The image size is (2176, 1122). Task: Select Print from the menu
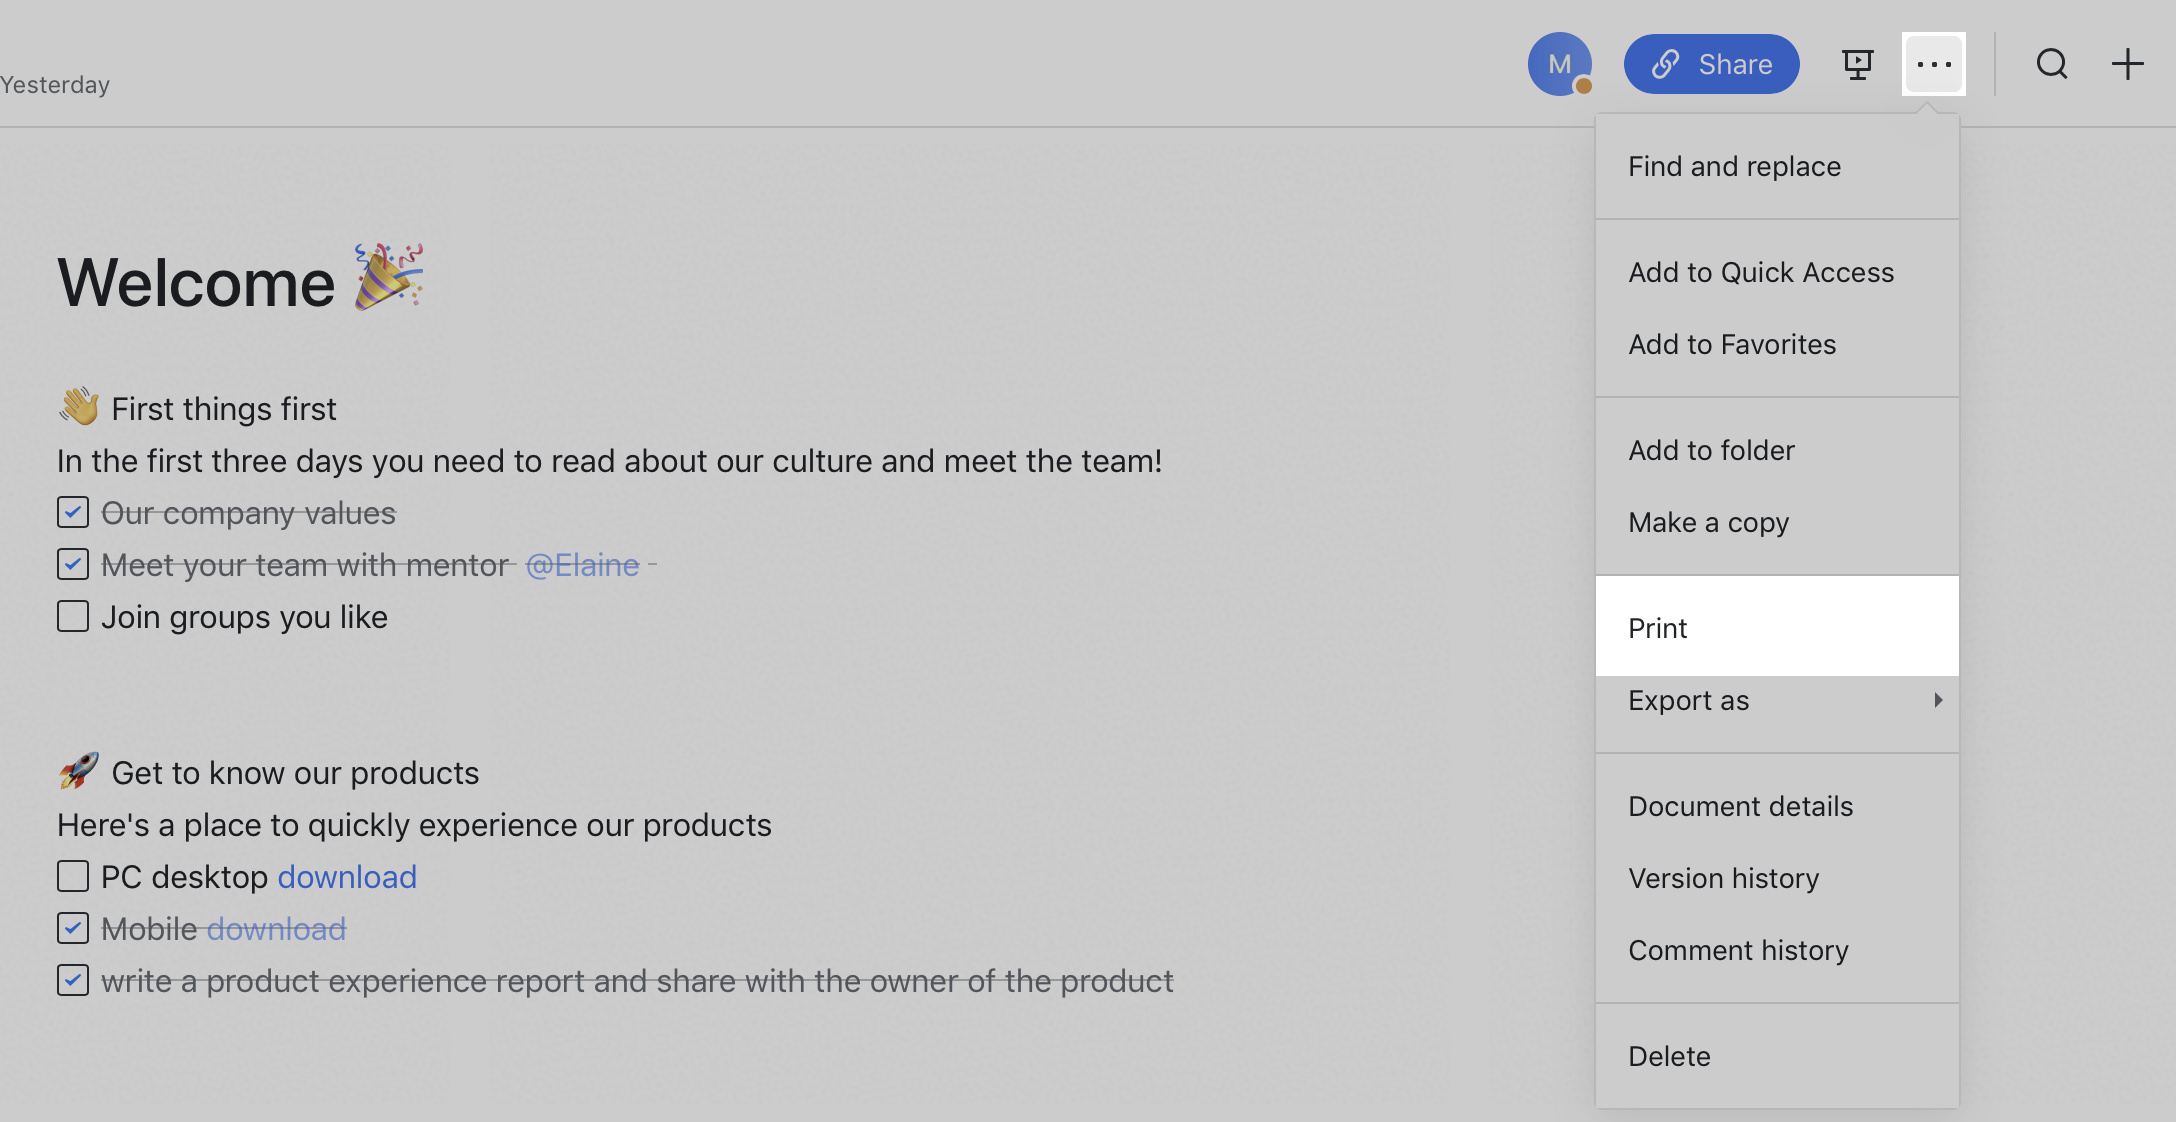point(1657,628)
